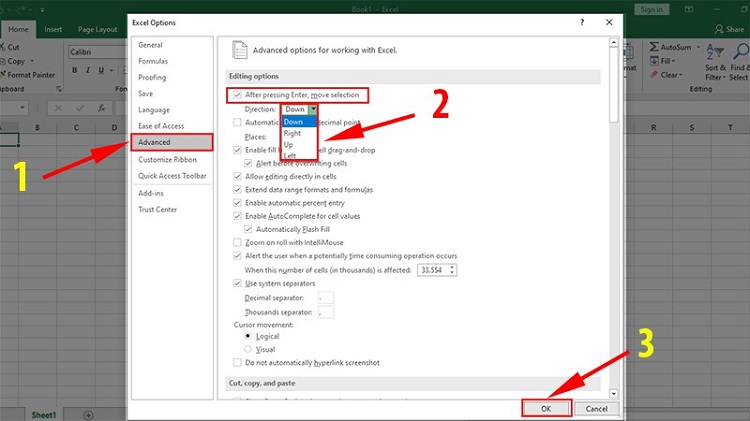Screen dimensions: 750x421
Task: Close the Excel Options dialog
Action: (609, 22)
